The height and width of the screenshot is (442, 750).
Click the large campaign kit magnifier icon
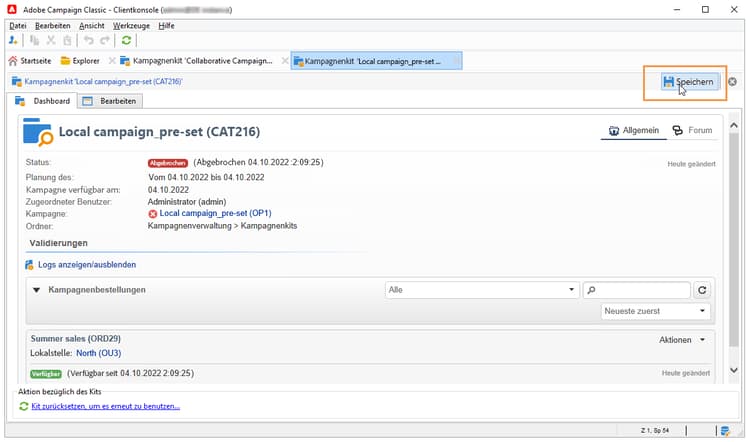click(37, 132)
